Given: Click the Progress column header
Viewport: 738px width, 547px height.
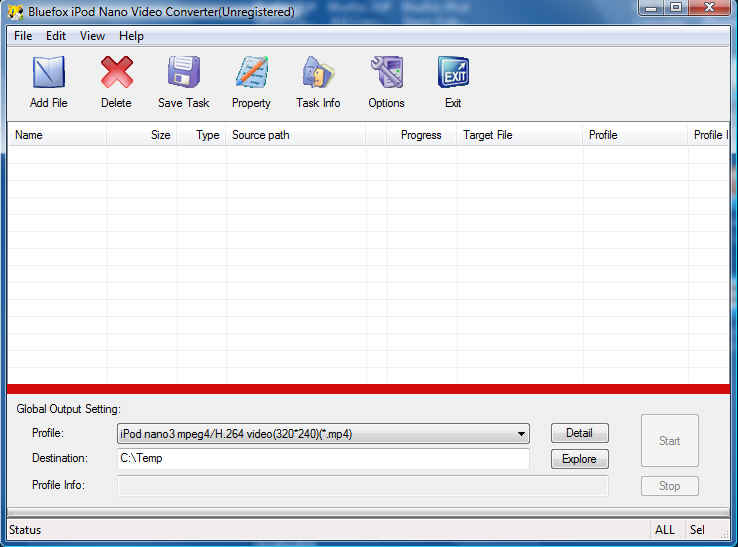Looking at the screenshot, I should coord(421,135).
